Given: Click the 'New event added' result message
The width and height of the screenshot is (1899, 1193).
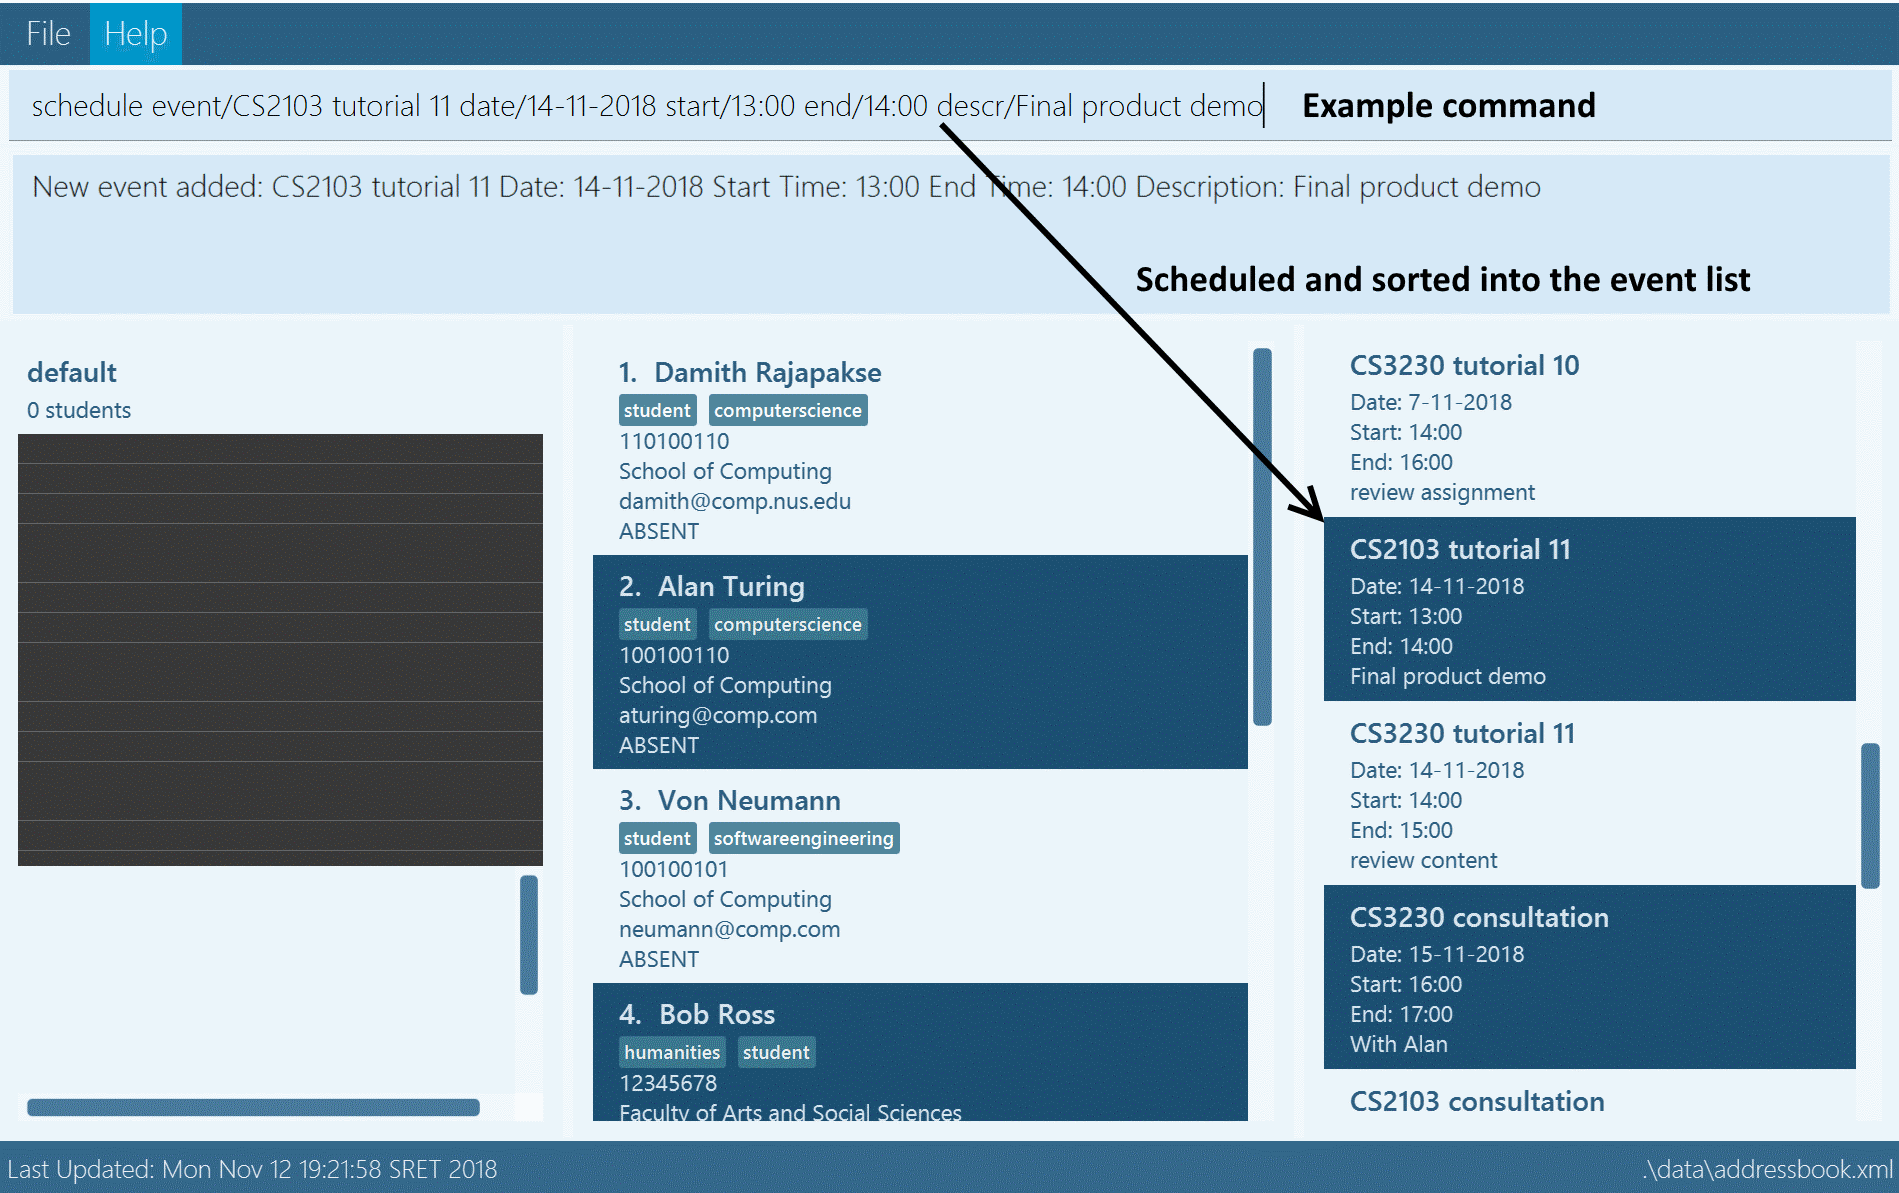Looking at the screenshot, I should point(786,187).
